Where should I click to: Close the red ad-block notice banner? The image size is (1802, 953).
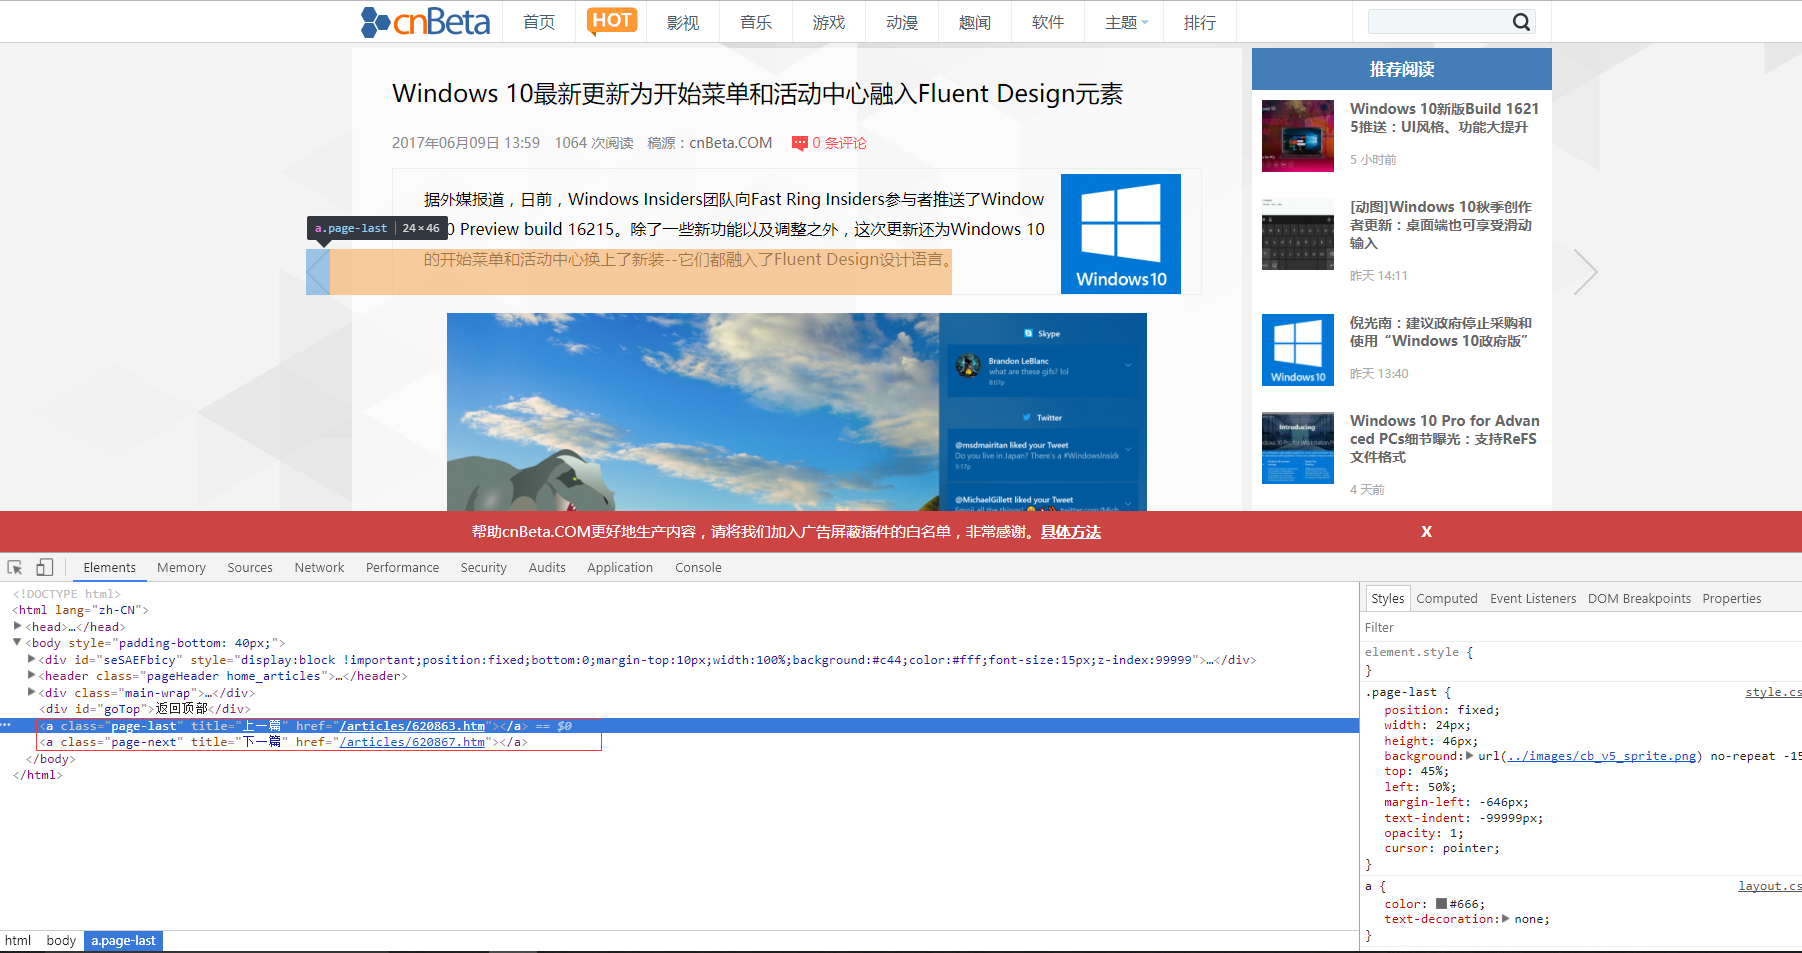(1427, 532)
